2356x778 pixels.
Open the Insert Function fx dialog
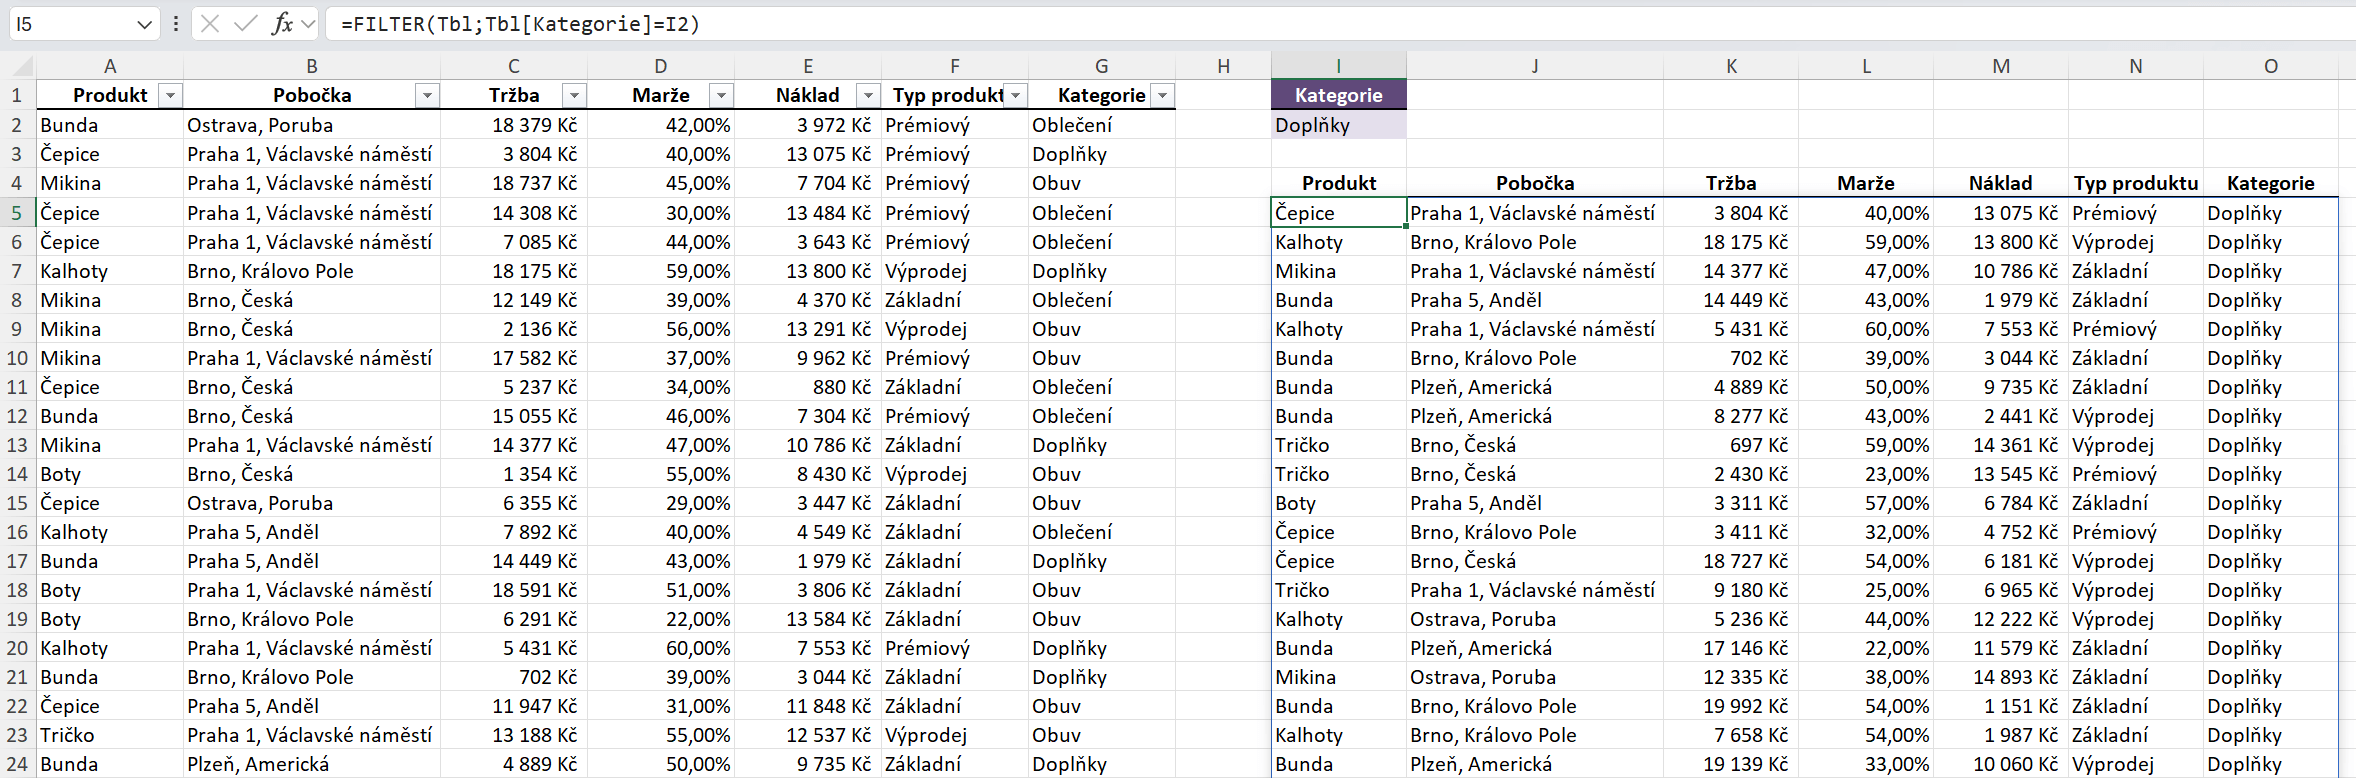282,24
